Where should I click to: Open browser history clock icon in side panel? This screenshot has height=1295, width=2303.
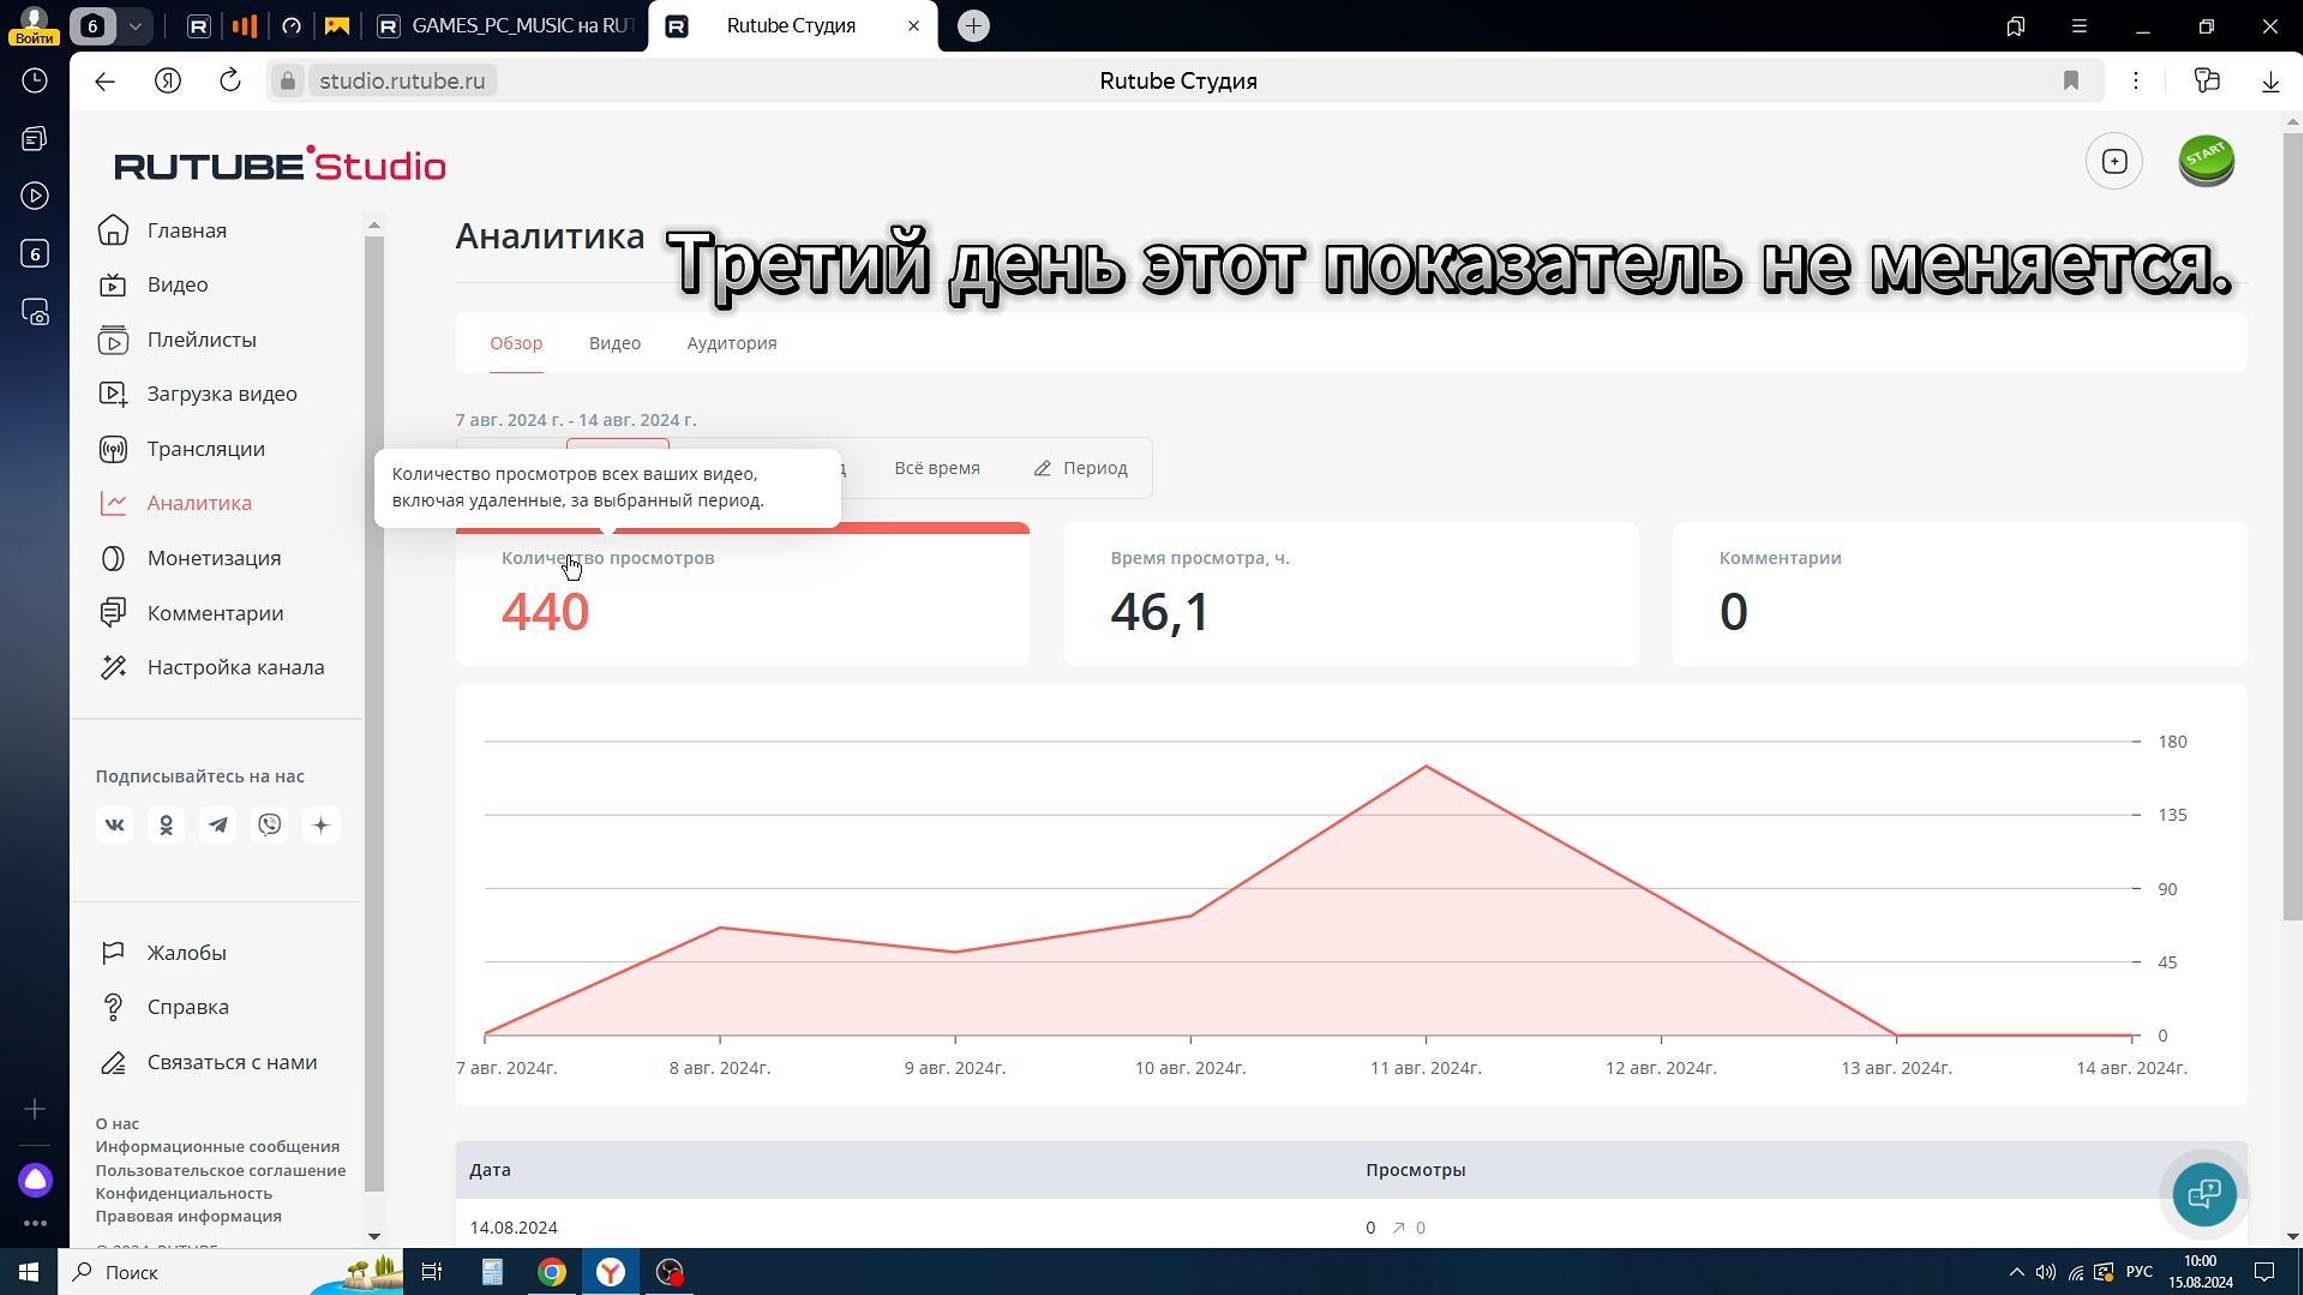coord(35,80)
